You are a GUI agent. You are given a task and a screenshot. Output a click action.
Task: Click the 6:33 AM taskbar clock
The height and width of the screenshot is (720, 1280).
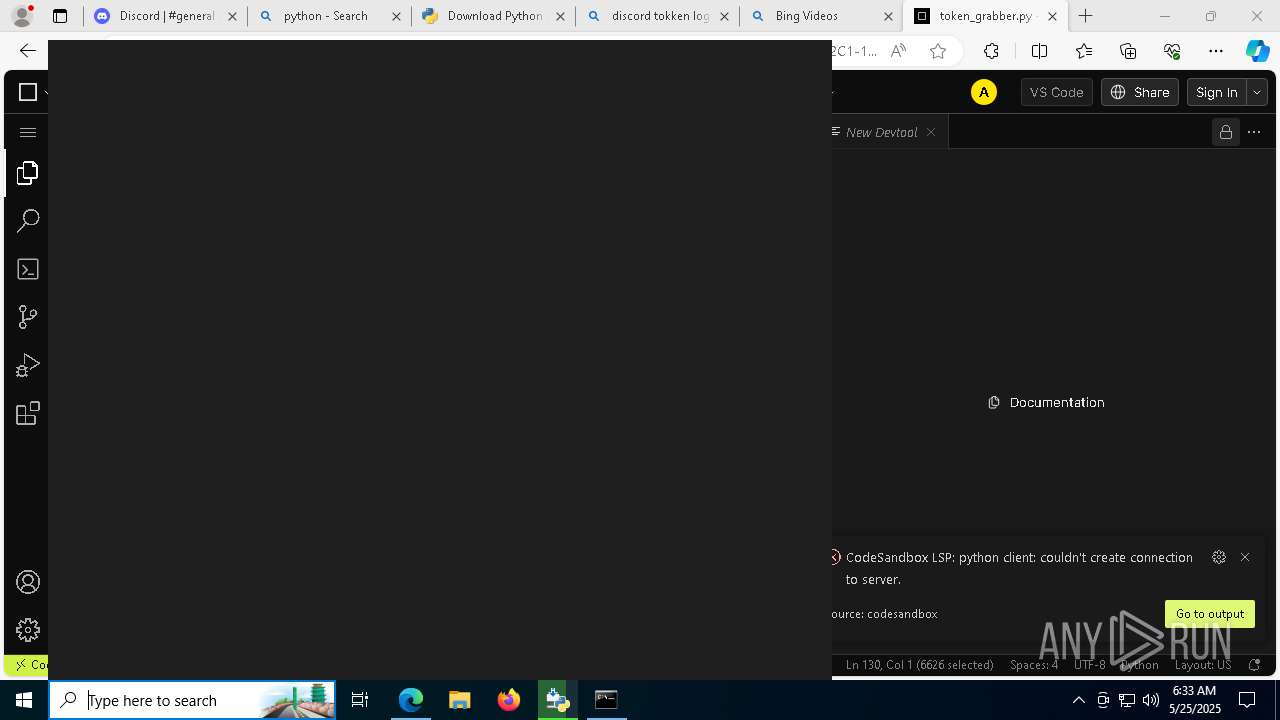[1194, 700]
